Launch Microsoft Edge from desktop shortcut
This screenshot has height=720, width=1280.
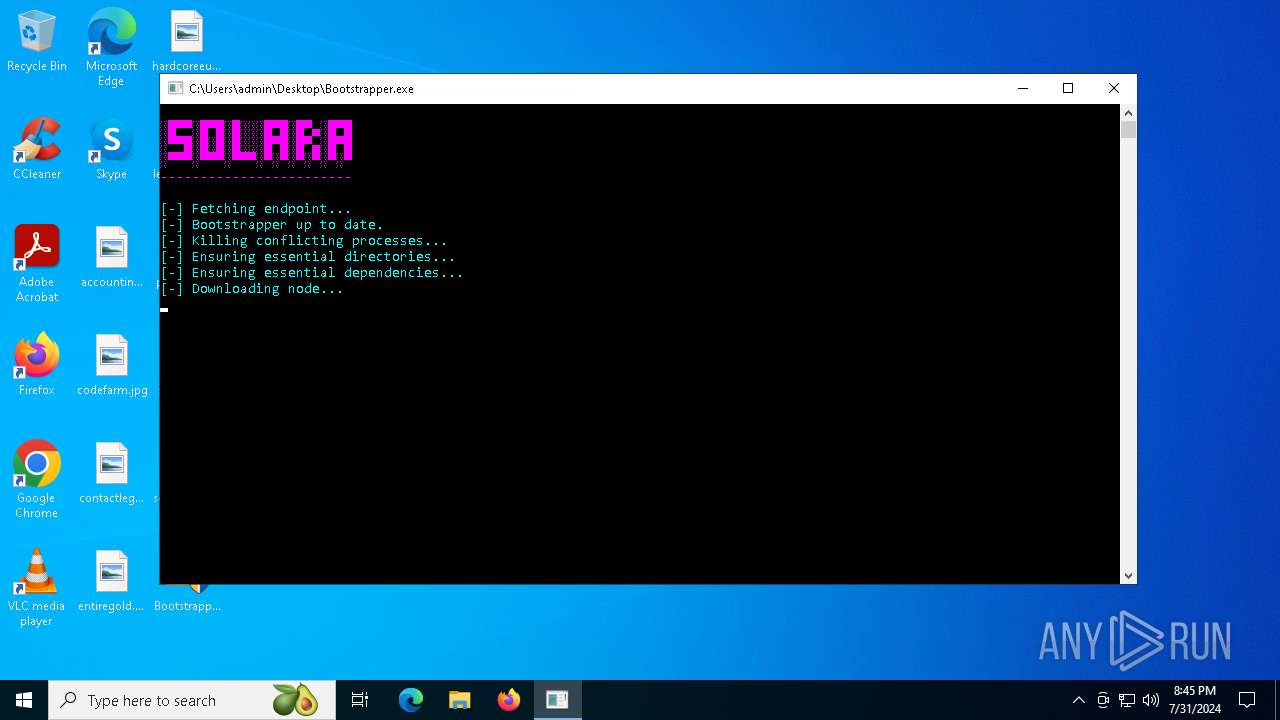111,46
